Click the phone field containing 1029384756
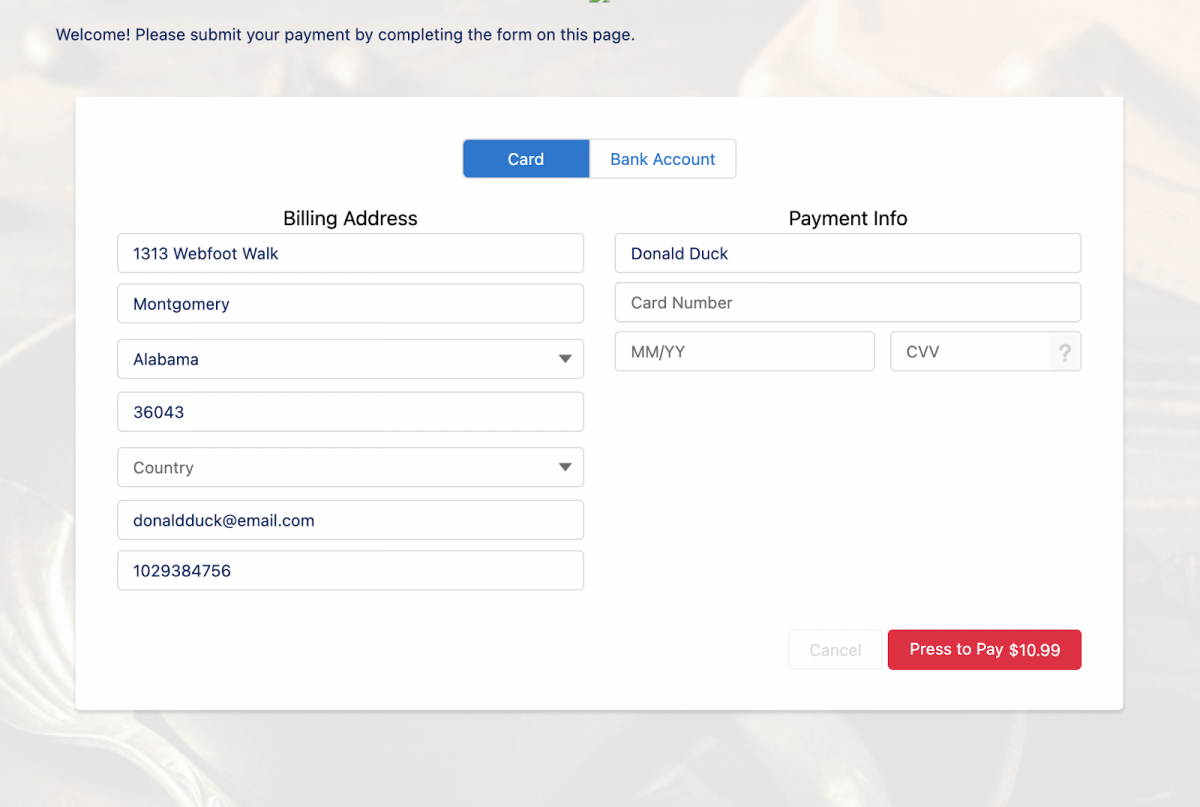Viewport: 1200px width, 807px height. pos(350,570)
